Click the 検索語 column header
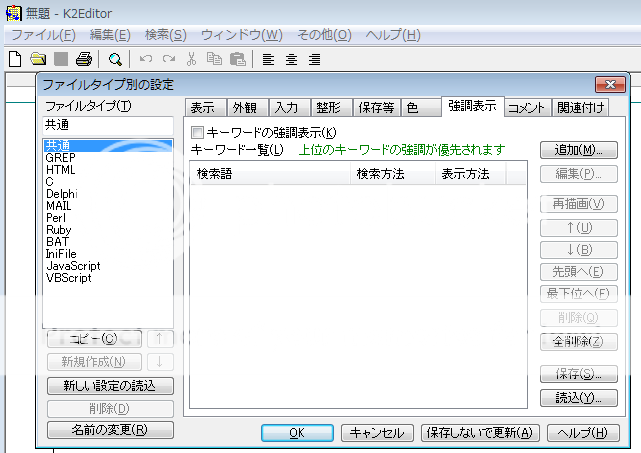This screenshot has height=453, width=641. pyautogui.click(x=270, y=174)
